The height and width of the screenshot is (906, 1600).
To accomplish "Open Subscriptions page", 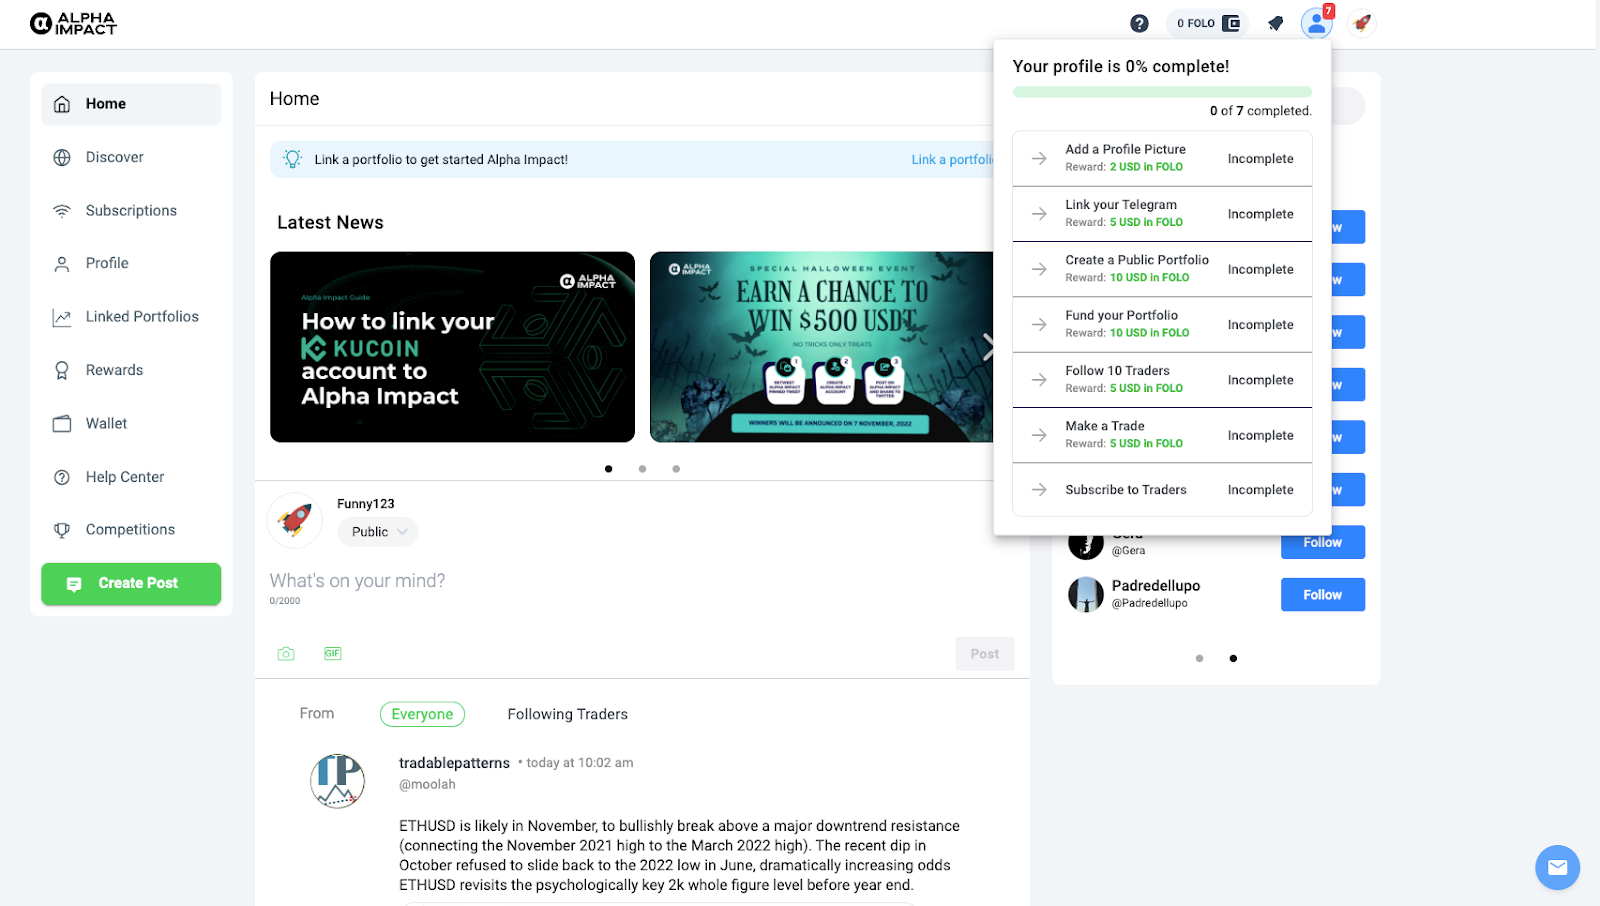I will click(x=131, y=211).
